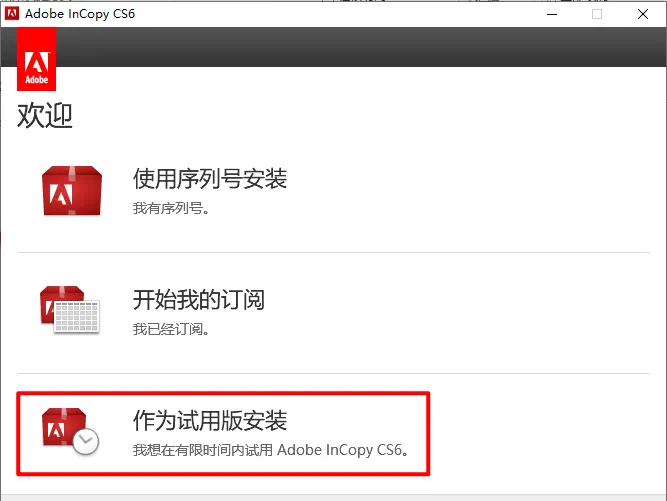The width and height of the screenshot is (667, 501).
Task: Click the small Adobe icon in title bar
Action: point(12,14)
